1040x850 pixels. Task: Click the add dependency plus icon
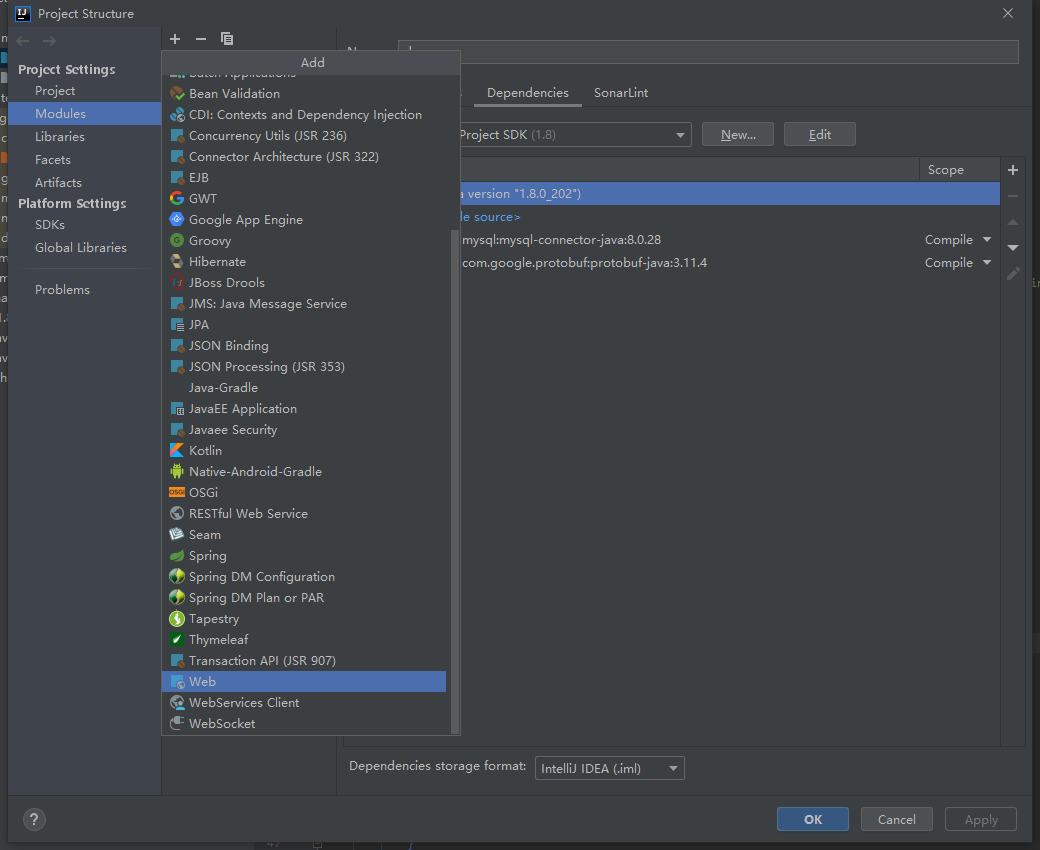(x=1013, y=170)
